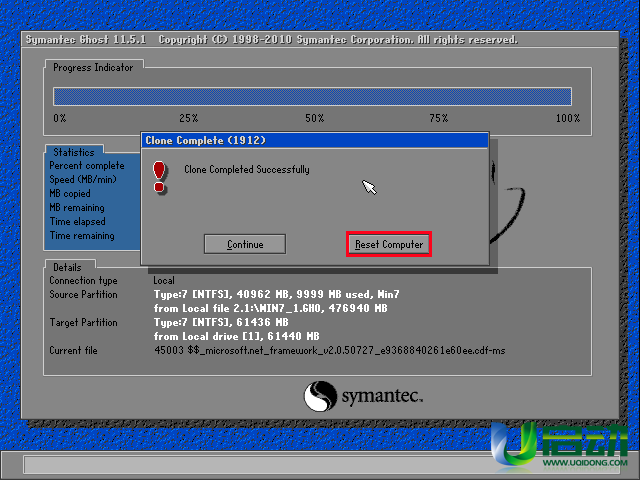
Task: Click the Clone Complete (1912) title bar
Action: [x=315, y=140]
